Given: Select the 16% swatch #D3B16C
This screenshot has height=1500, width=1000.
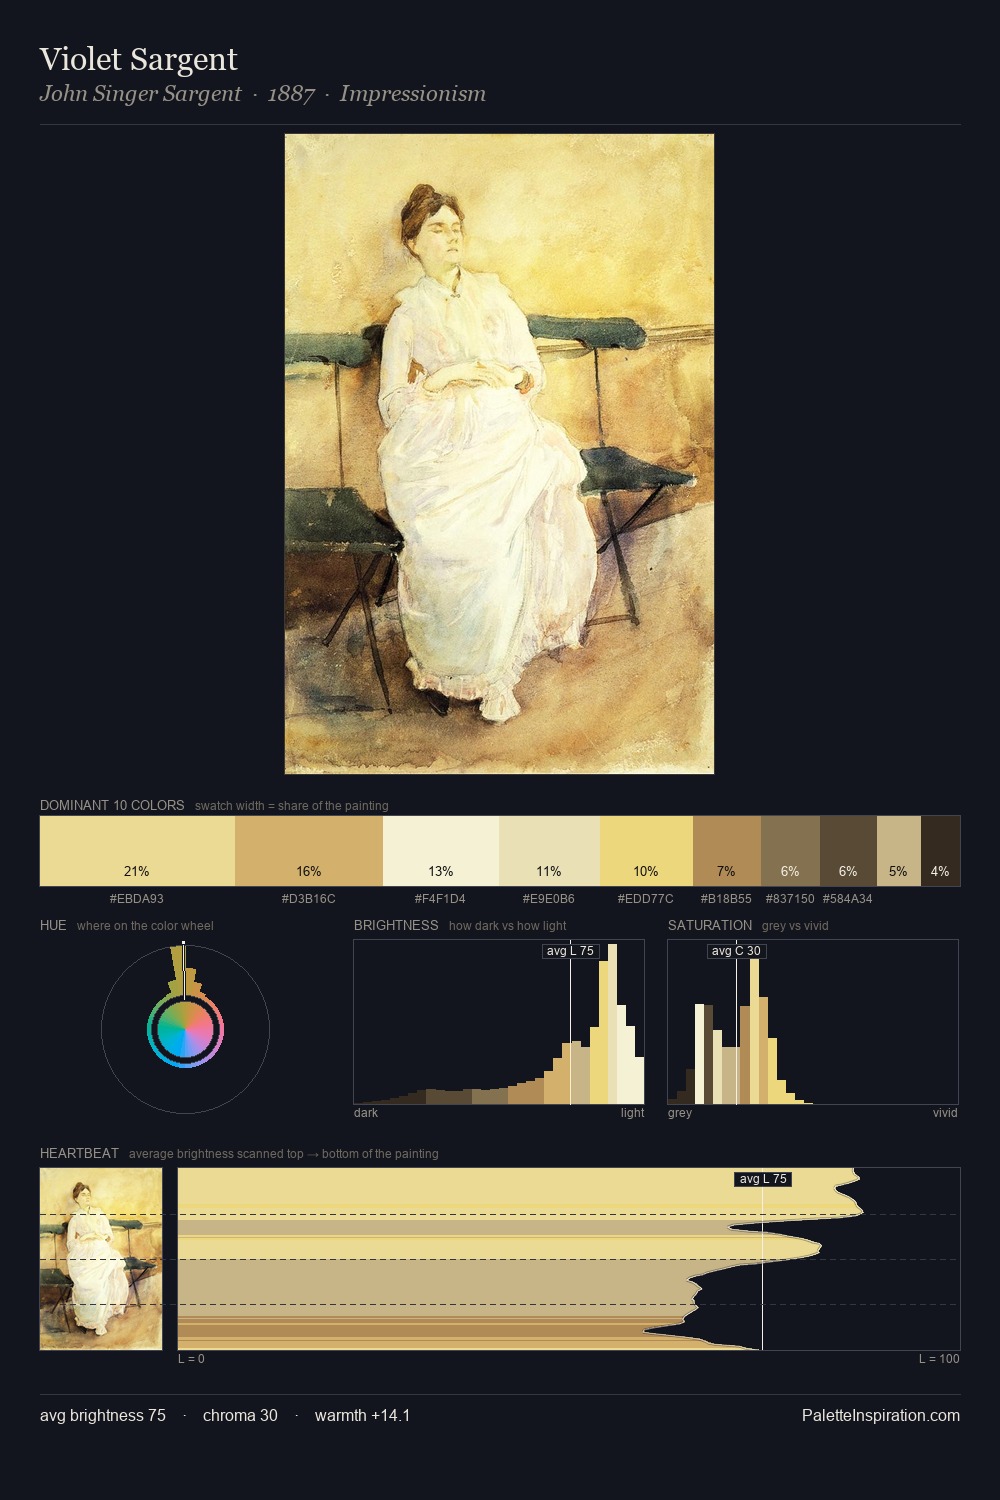Looking at the screenshot, I should click(x=309, y=851).
